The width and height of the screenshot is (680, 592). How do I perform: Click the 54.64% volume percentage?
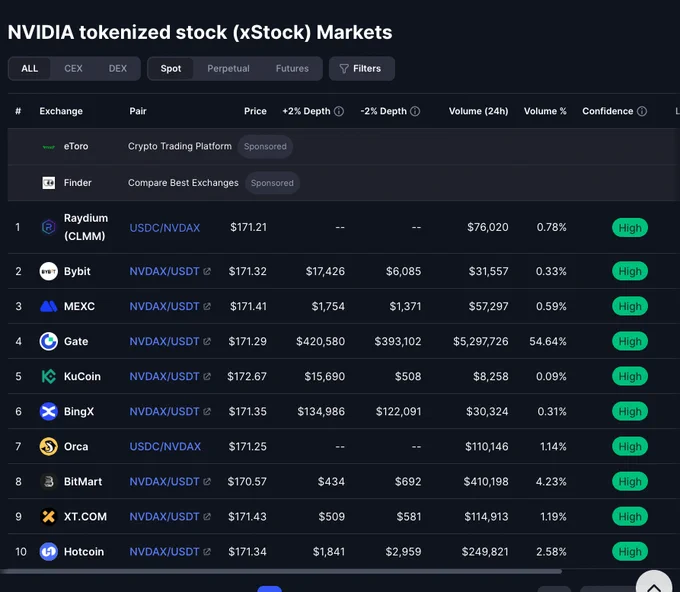(x=548, y=342)
